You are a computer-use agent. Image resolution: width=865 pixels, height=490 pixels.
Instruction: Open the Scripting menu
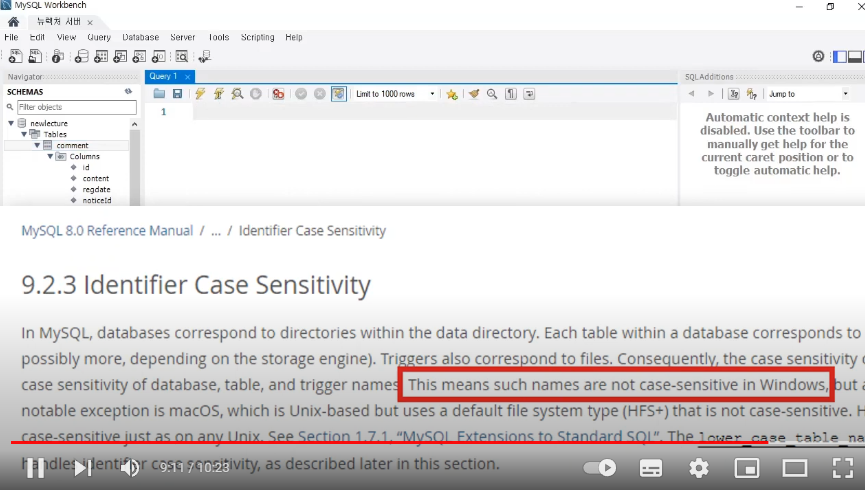coord(258,37)
